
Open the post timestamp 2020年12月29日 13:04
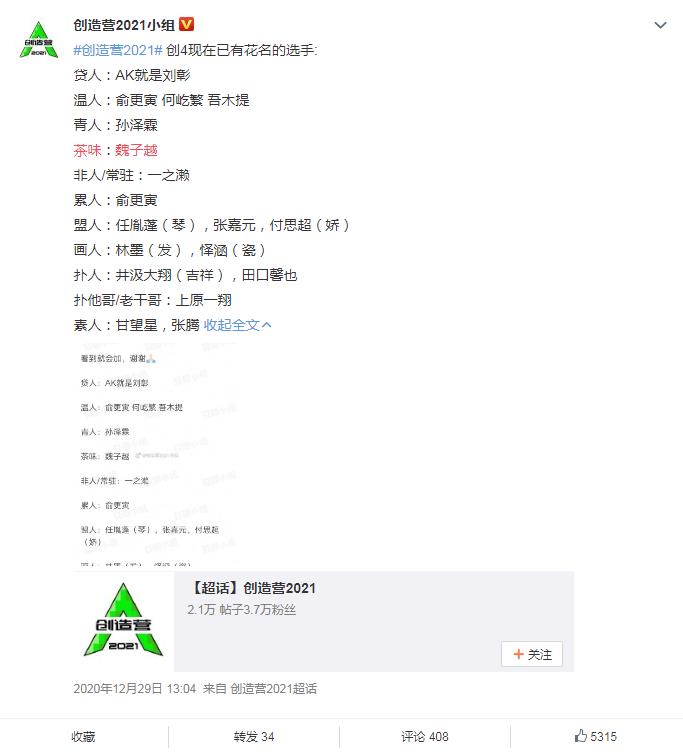pyautogui.click(x=134, y=688)
